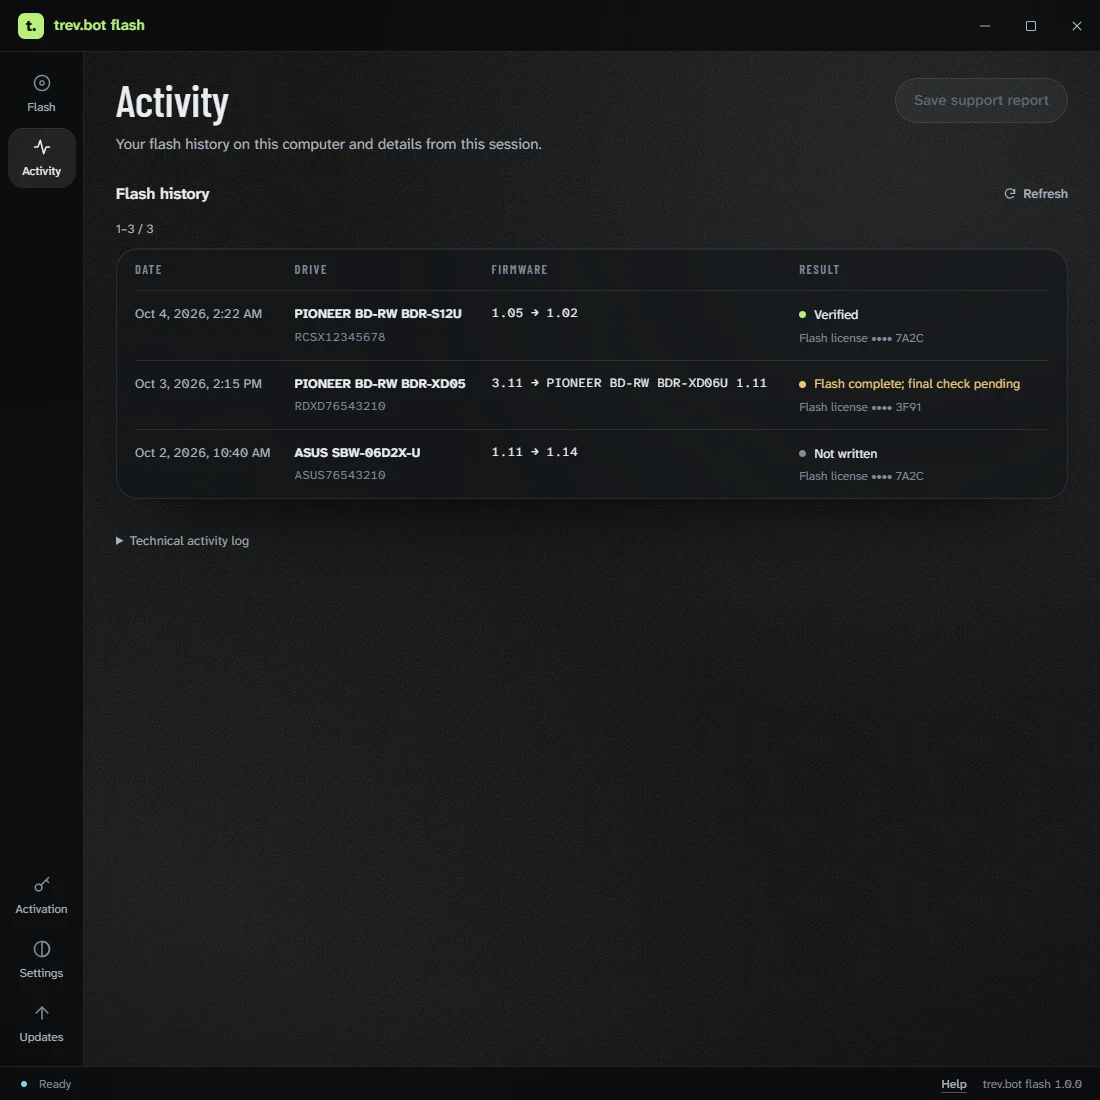
Task: Go to Flash sidebar label
Action: pos(41,107)
